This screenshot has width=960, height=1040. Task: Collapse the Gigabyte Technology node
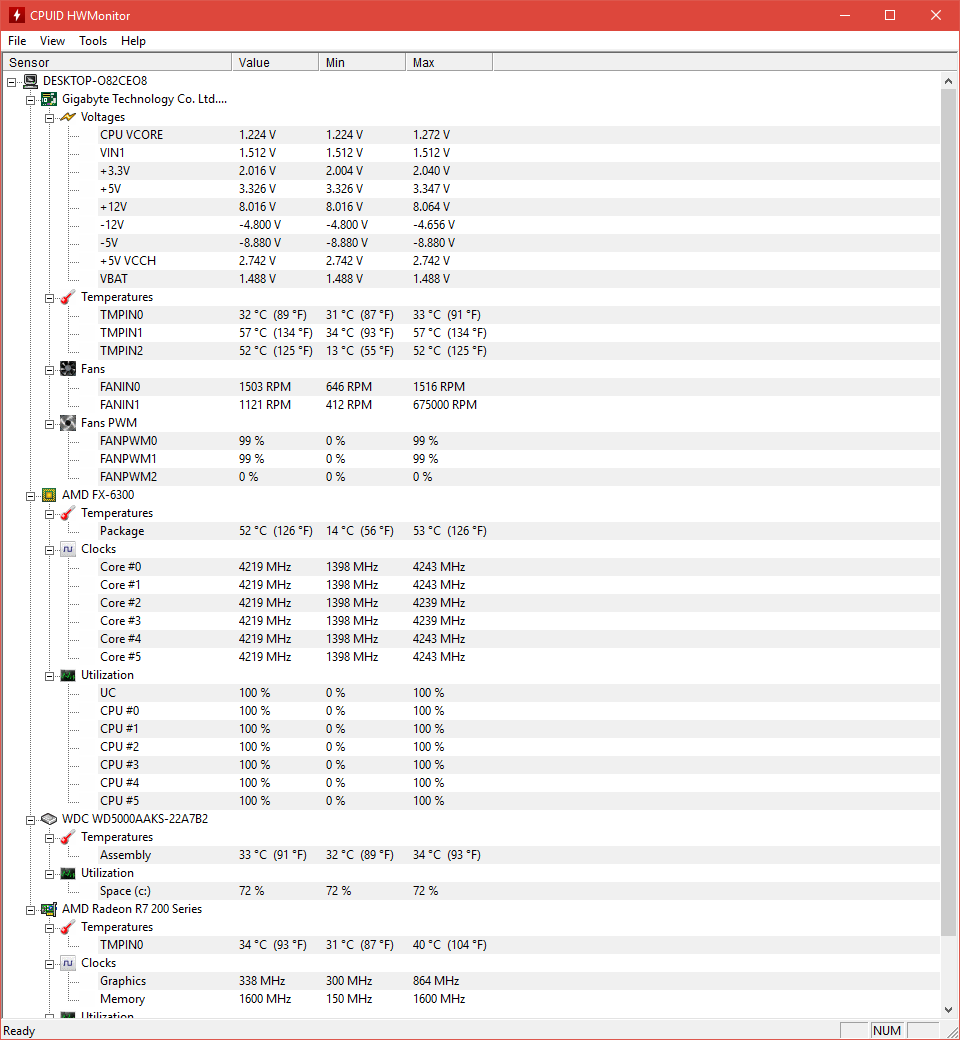tap(31, 100)
